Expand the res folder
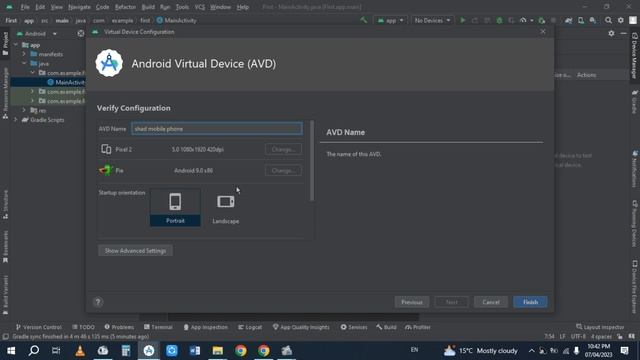Image resolution: width=640 pixels, height=360 pixels. 24,110
